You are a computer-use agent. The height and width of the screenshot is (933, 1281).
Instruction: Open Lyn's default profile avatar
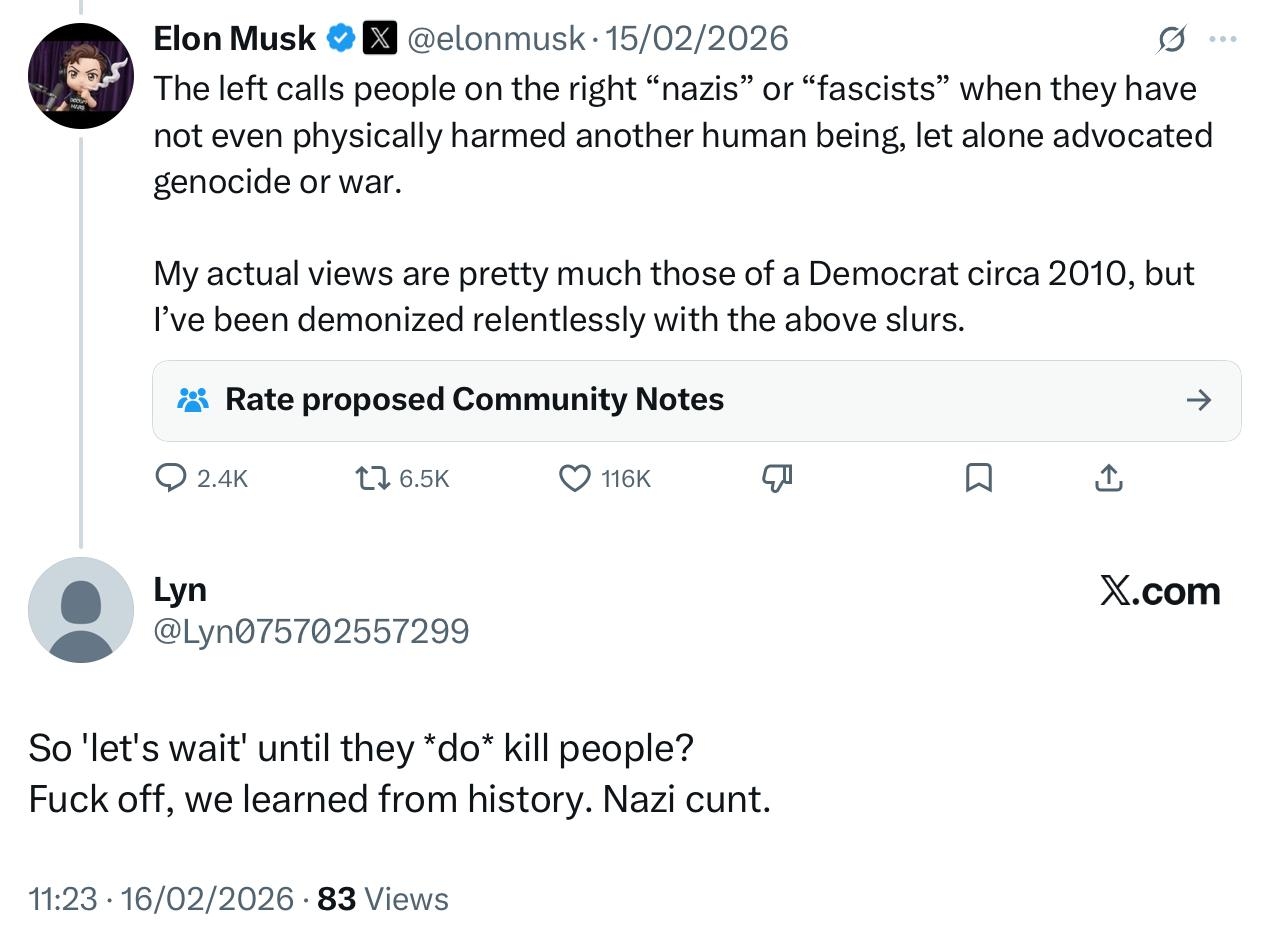click(81, 610)
